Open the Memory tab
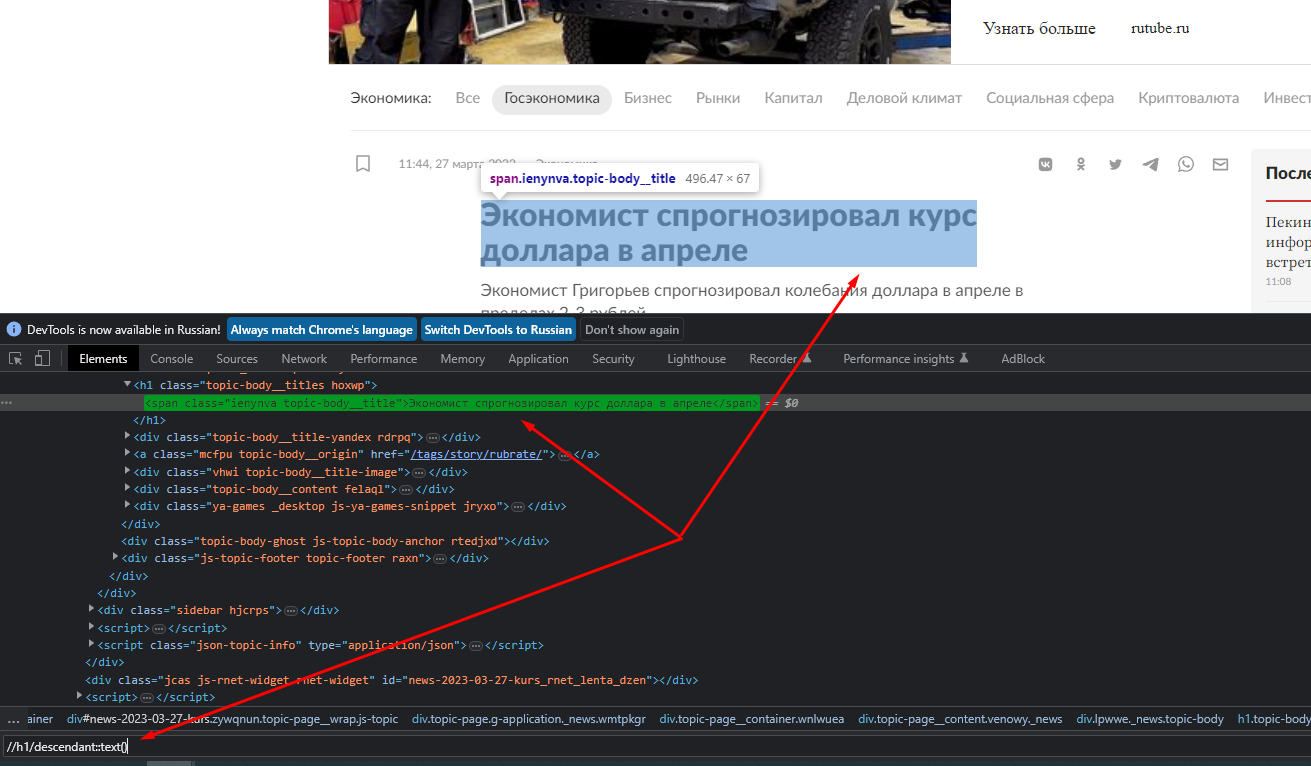This screenshot has width=1311, height=766. [462, 359]
